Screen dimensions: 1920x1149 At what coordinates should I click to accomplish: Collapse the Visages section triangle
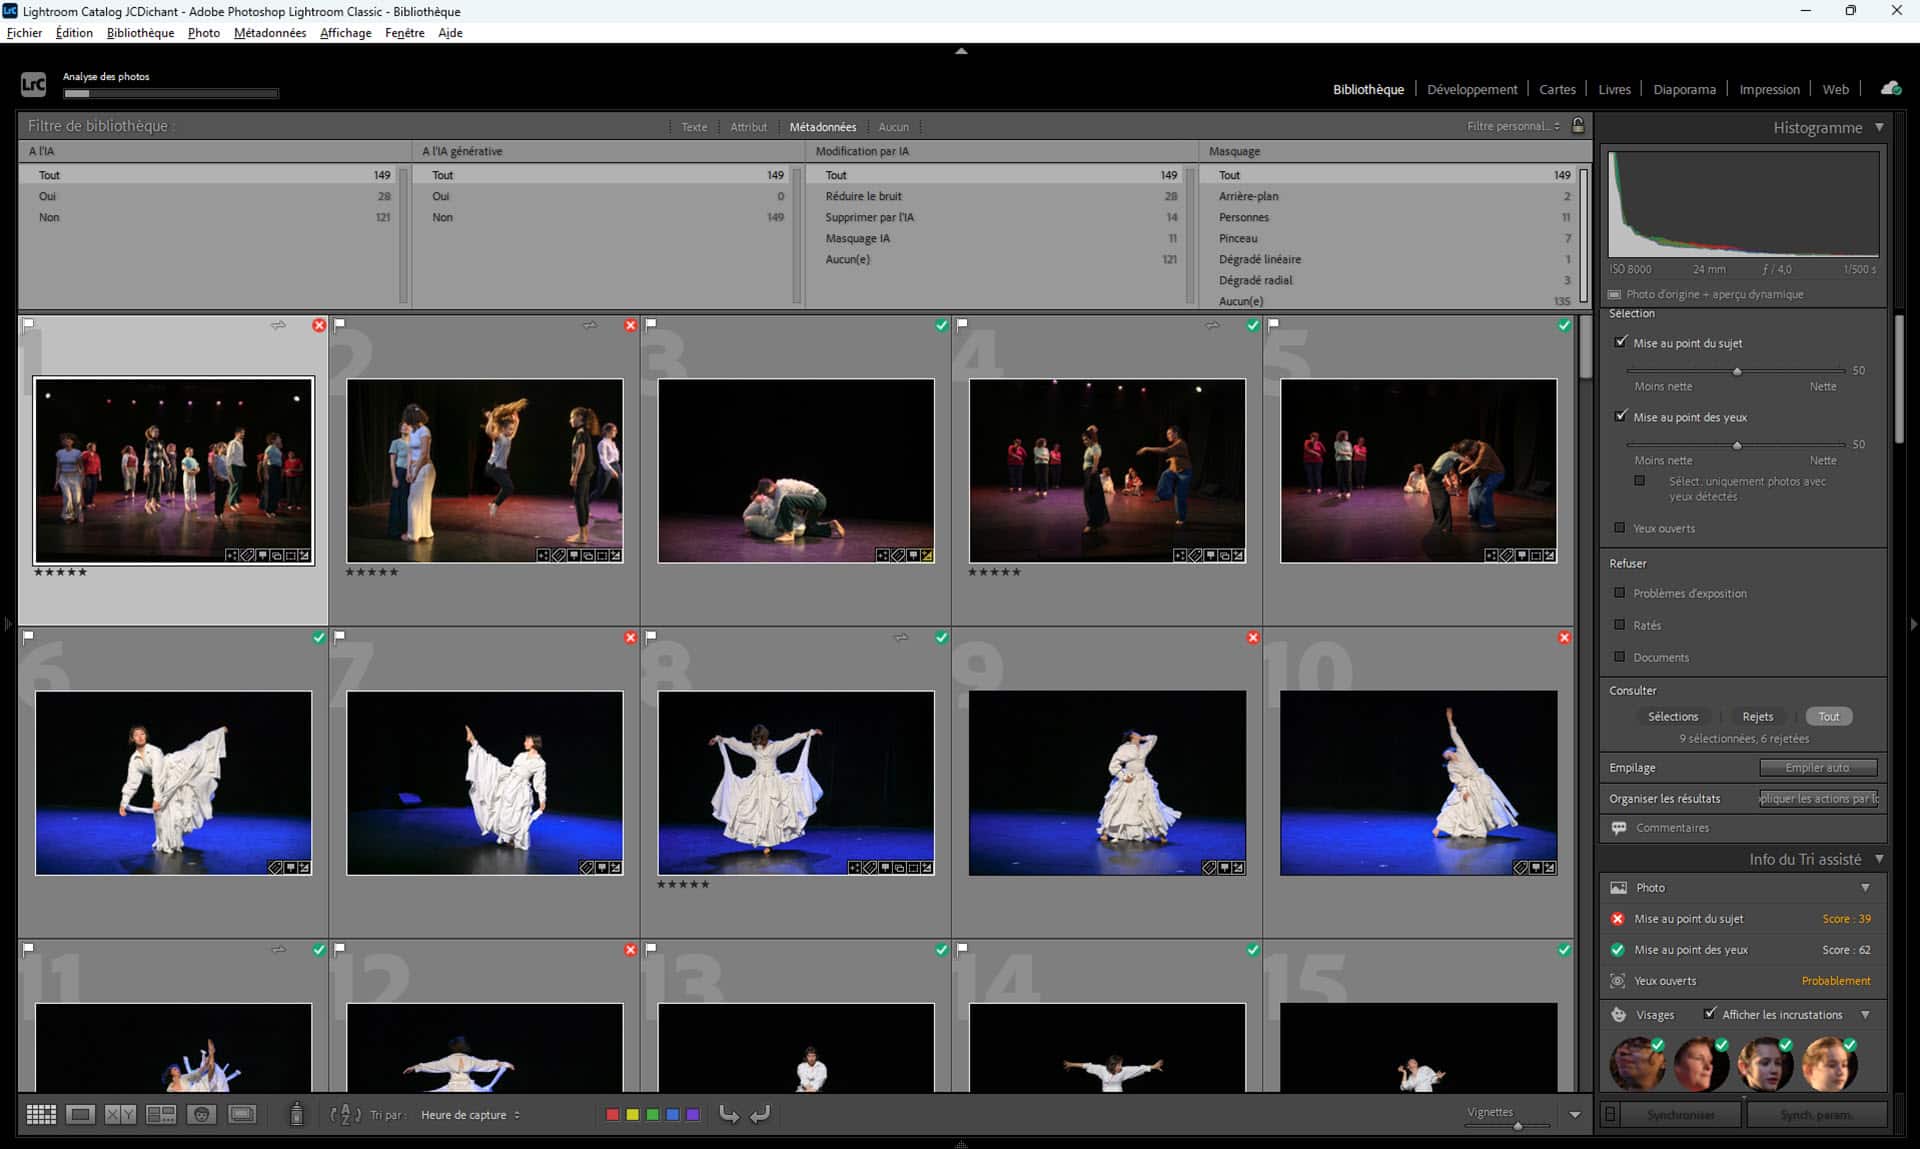pyautogui.click(x=1865, y=1014)
